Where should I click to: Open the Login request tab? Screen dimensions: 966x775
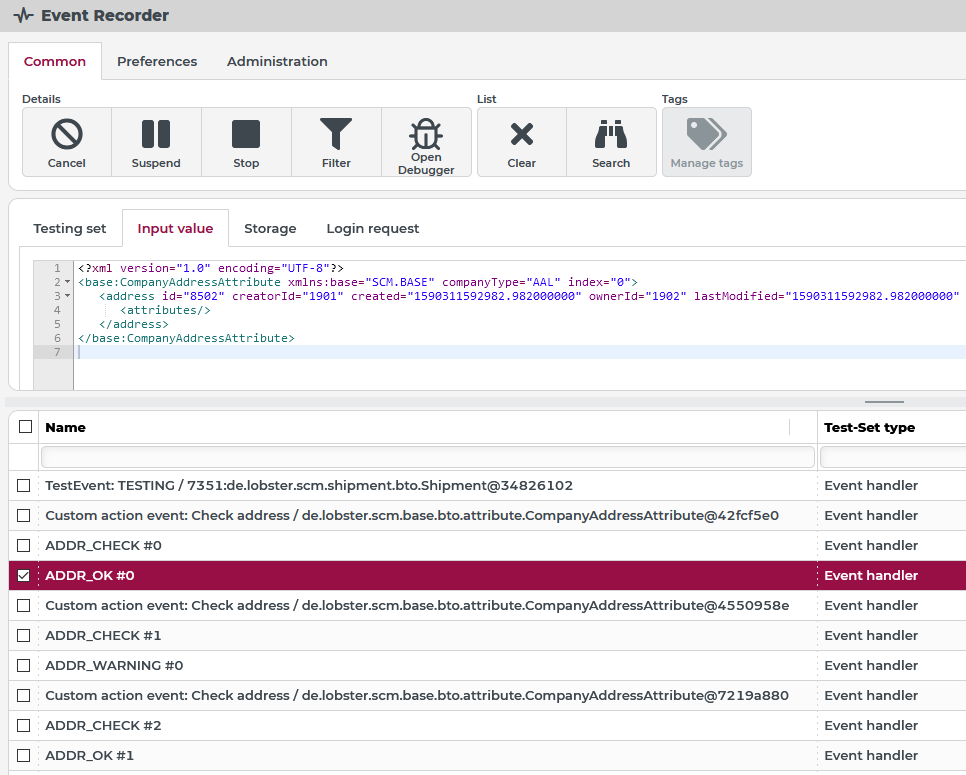pyautogui.click(x=373, y=229)
